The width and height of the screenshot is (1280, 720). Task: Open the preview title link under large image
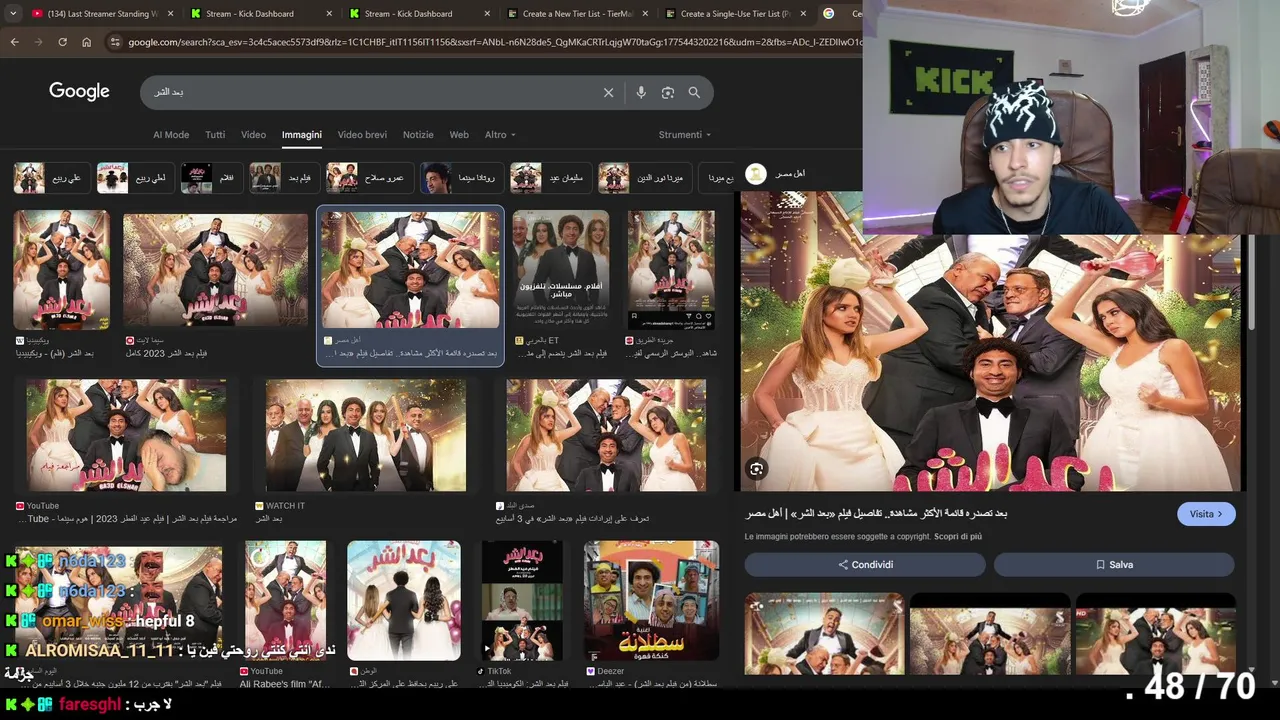tap(876, 514)
